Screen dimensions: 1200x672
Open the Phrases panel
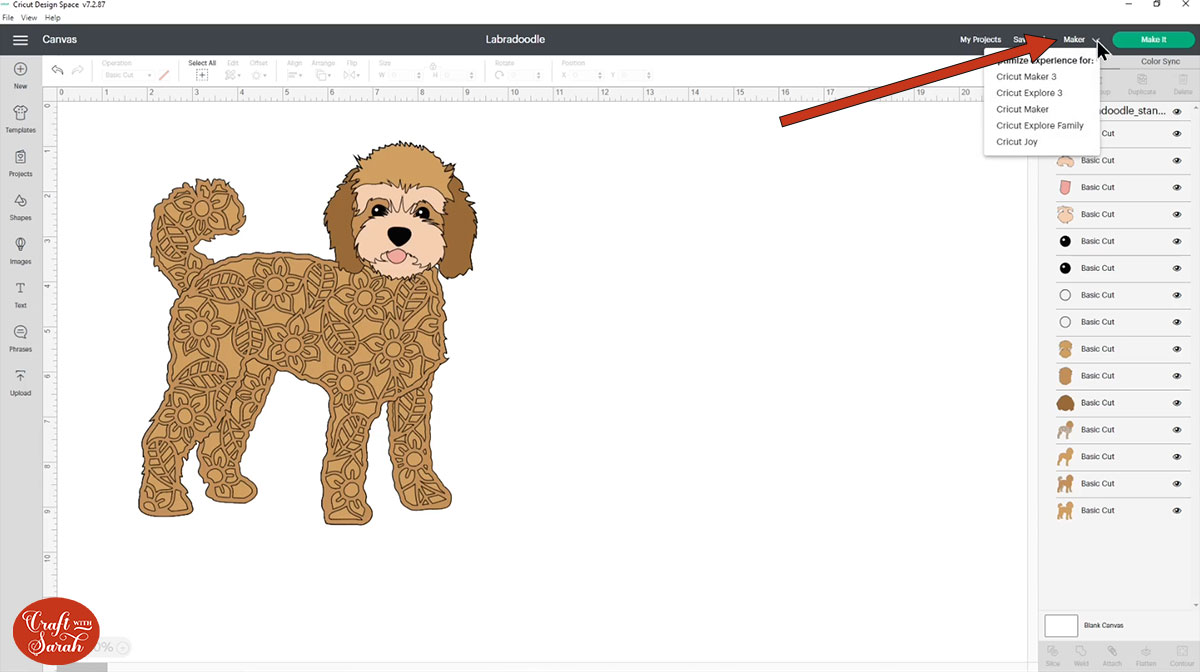(x=20, y=335)
